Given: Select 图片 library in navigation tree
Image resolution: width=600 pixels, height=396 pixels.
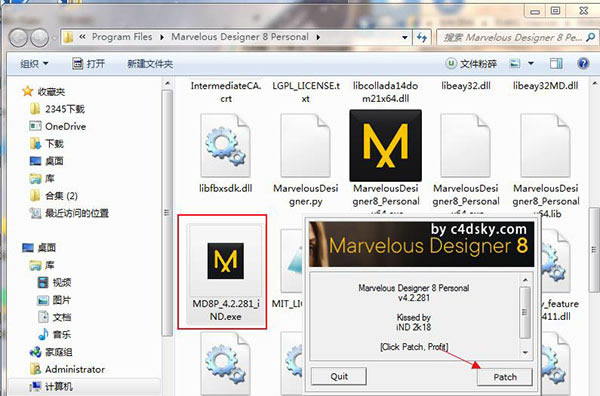Looking at the screenshot, I should [x=55, y=300].
